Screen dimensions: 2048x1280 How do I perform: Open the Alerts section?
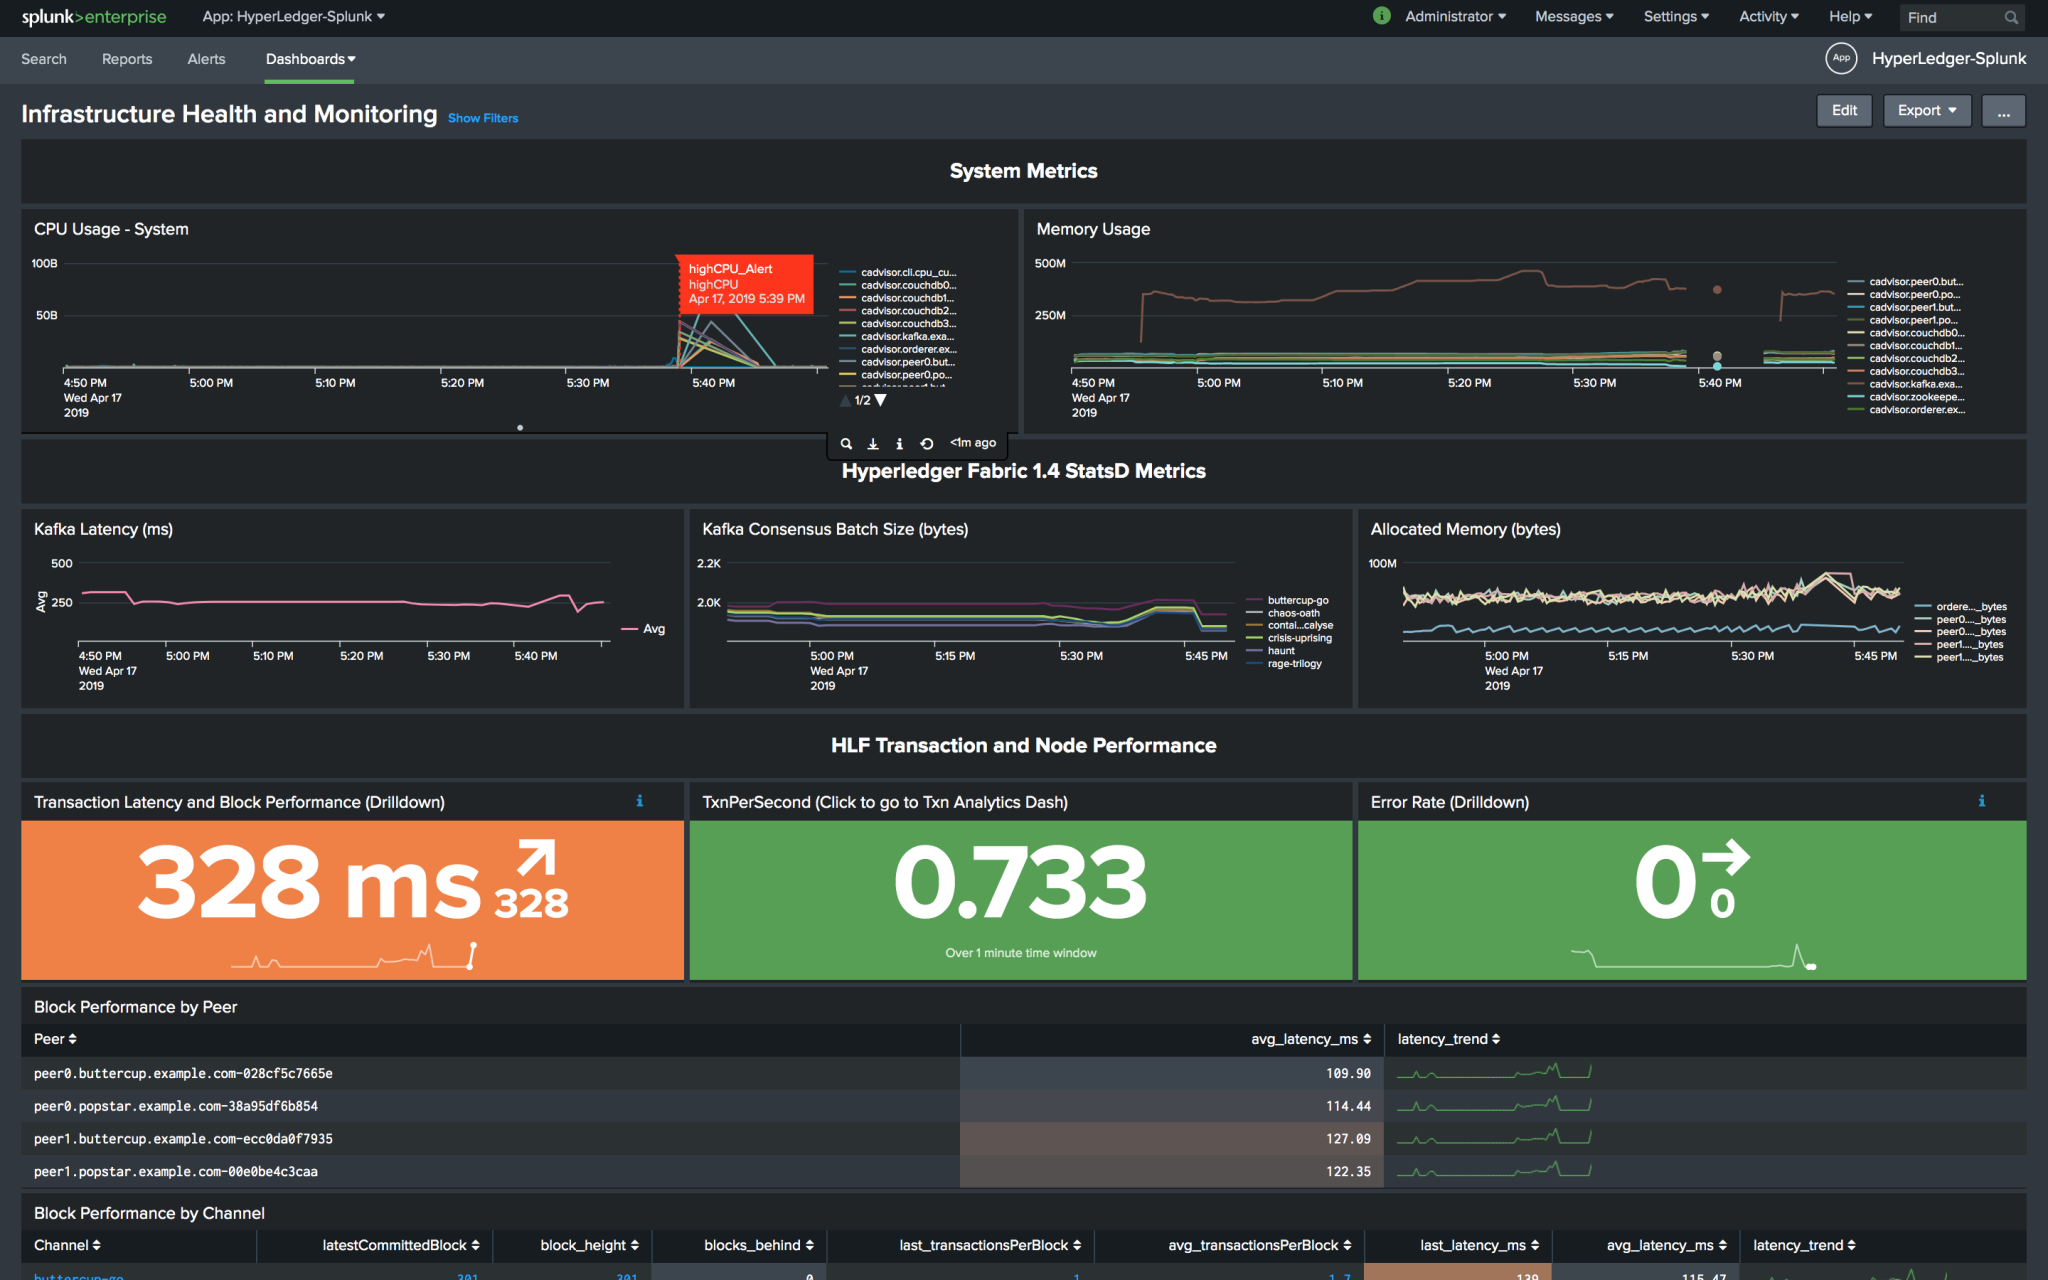[x=206, y=59]
